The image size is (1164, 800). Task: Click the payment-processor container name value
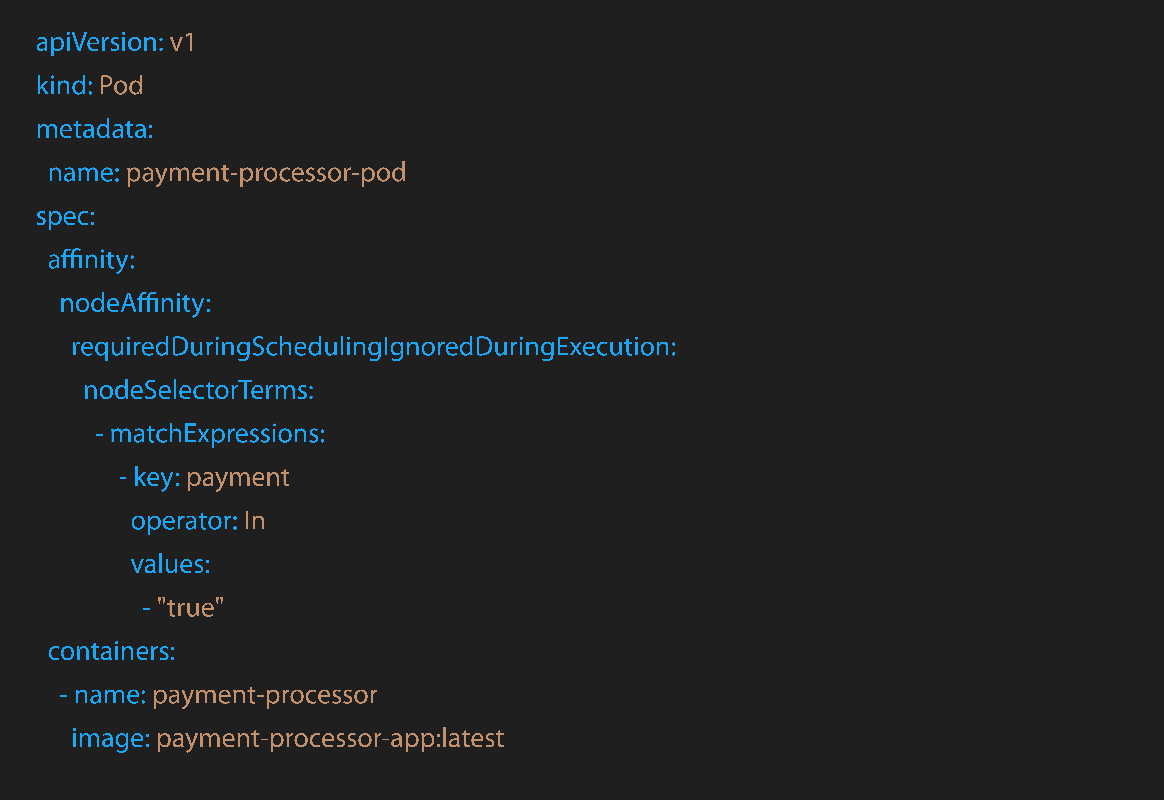265,694
